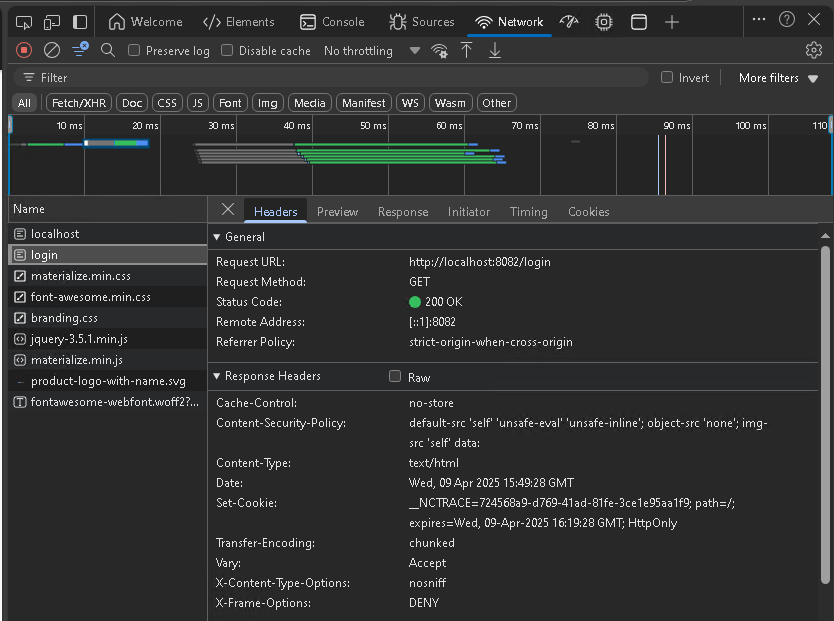Screen dimensions: 834x621
Task: Stop recording the network log
Action: click(x=22, y=50)
